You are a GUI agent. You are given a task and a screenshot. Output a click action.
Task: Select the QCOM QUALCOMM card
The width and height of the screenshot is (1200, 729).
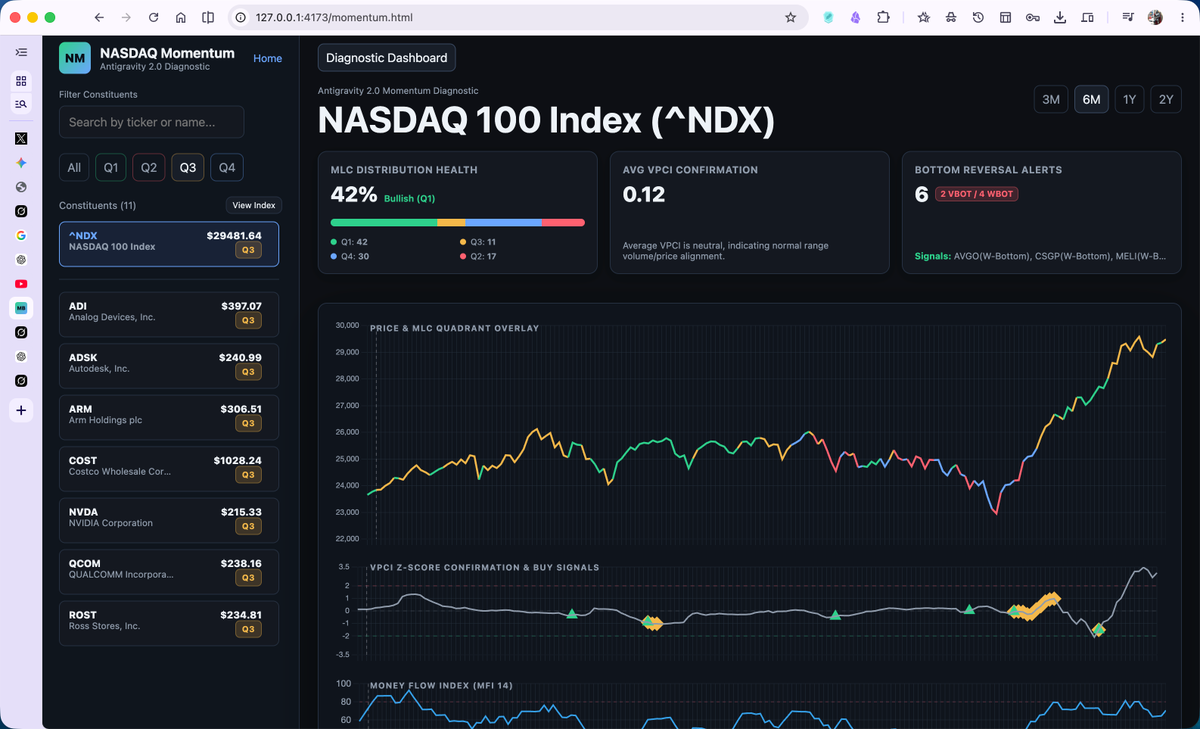pos(169,572)
